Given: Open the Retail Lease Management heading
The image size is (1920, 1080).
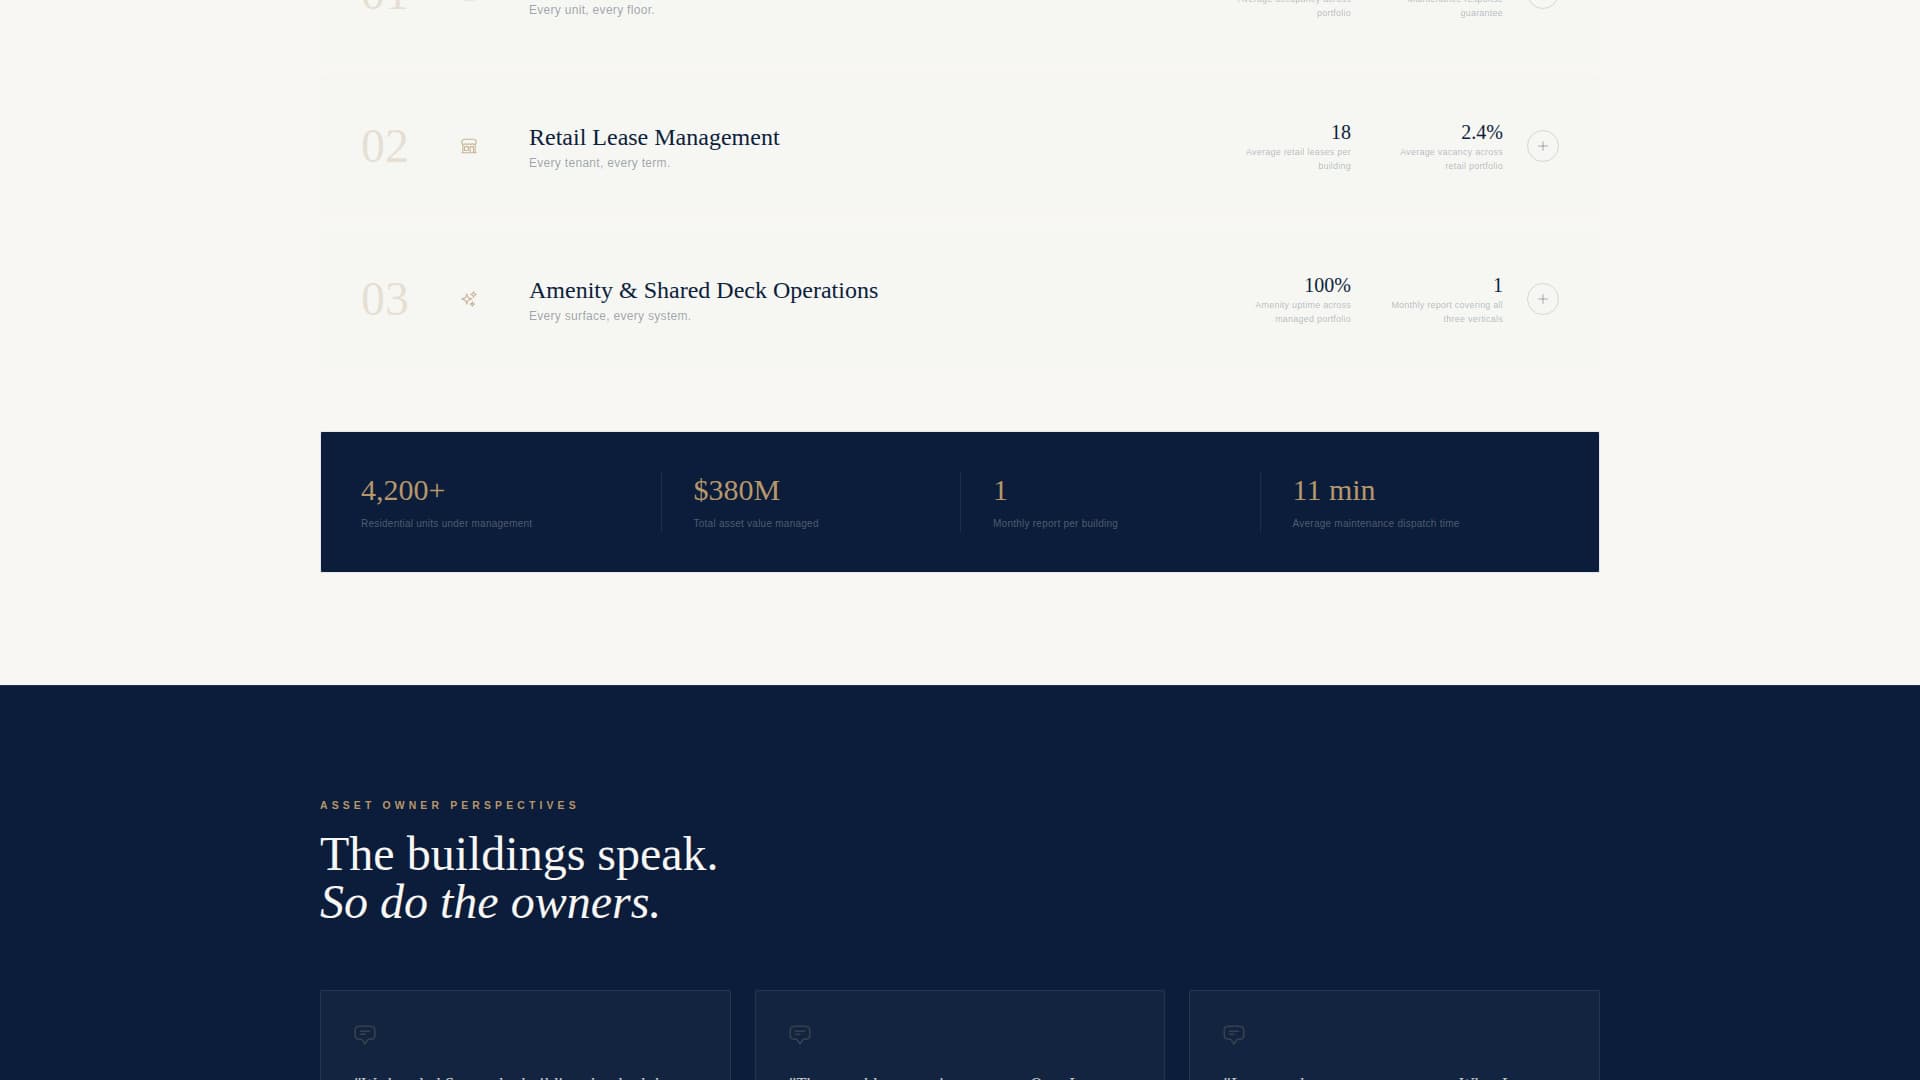Looking at the screenshot, I should point(653,137).
